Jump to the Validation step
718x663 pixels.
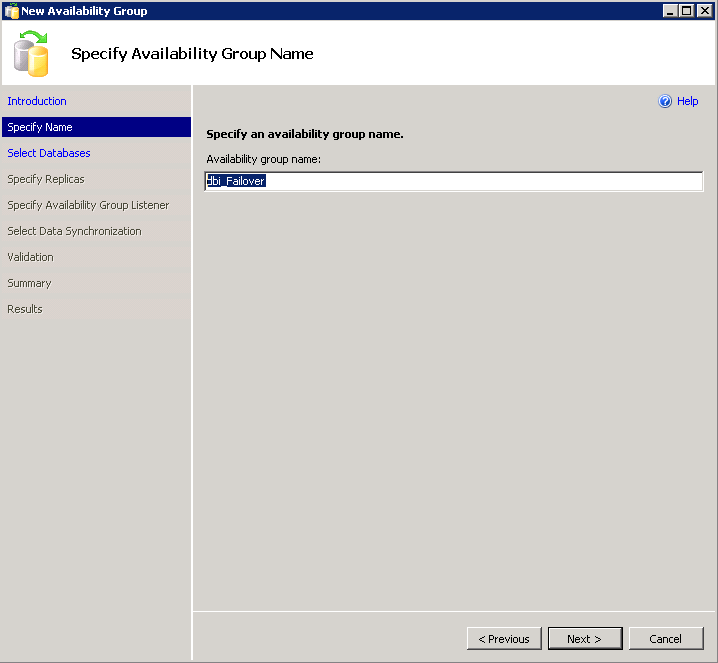[x=30, y=257]
